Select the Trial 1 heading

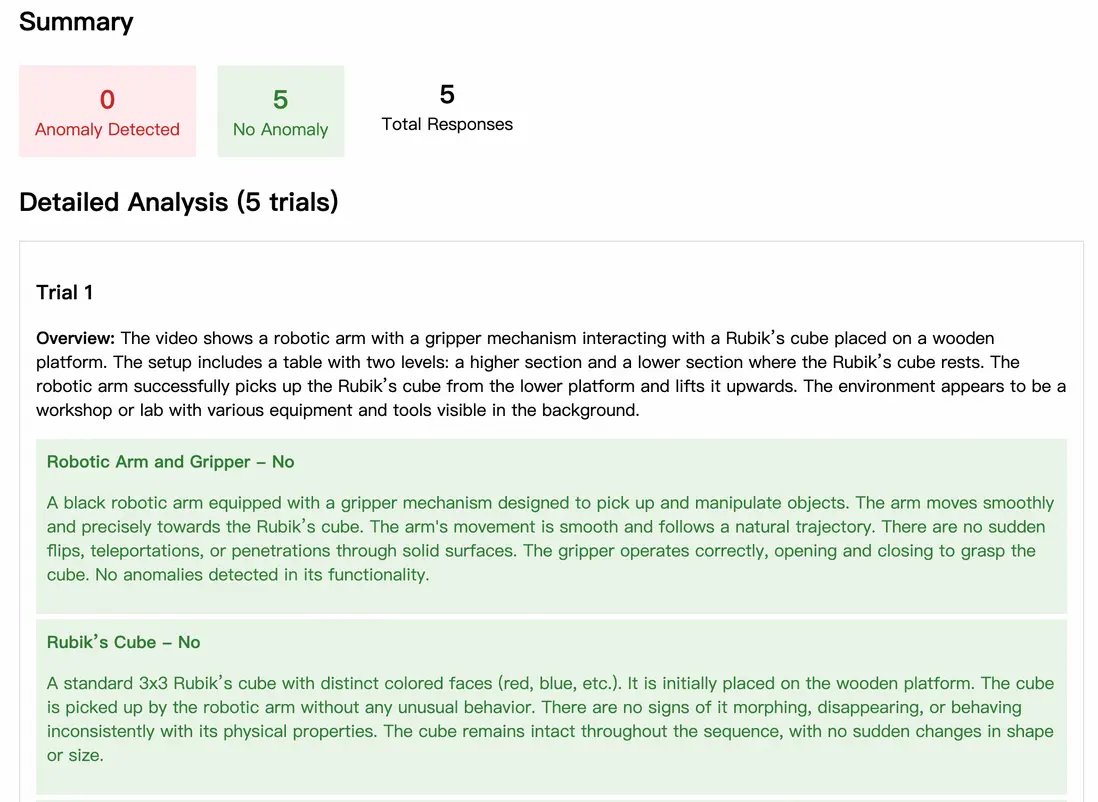(64, 292)
